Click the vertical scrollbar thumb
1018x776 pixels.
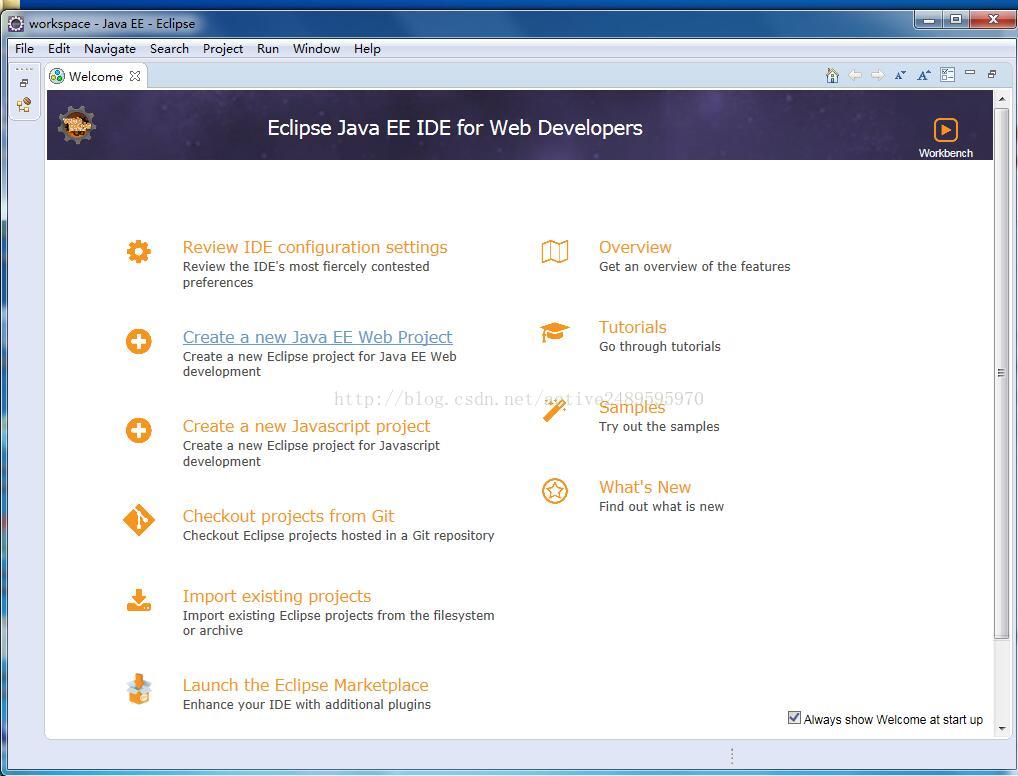tap(1001, 372)
